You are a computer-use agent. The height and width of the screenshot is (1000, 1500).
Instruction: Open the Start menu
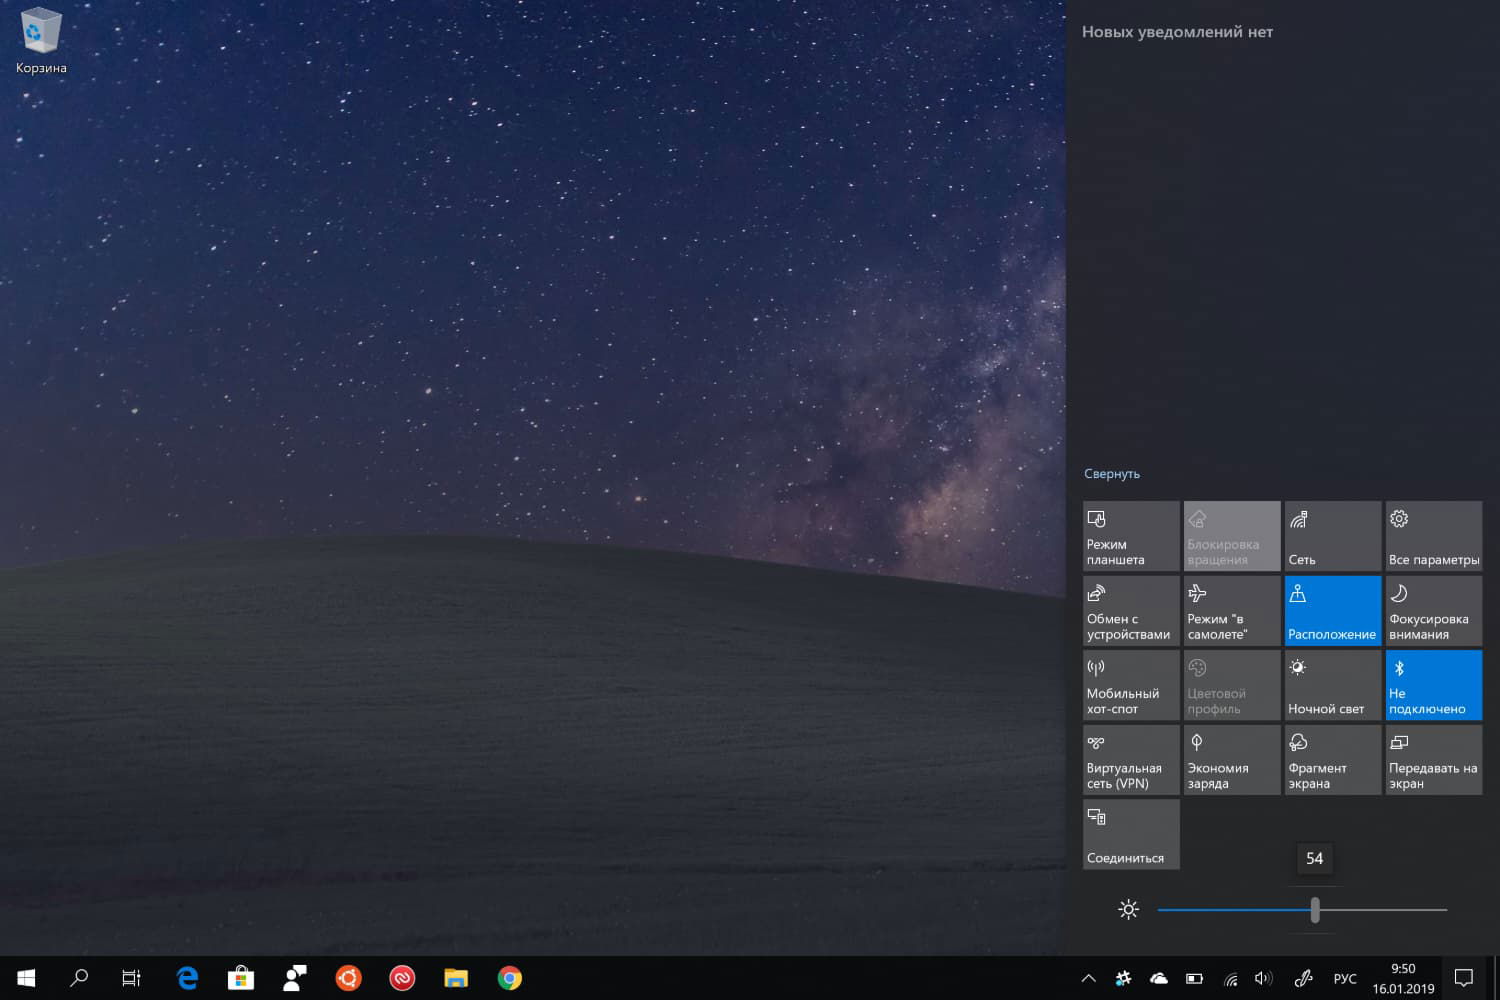click(24, 978)
